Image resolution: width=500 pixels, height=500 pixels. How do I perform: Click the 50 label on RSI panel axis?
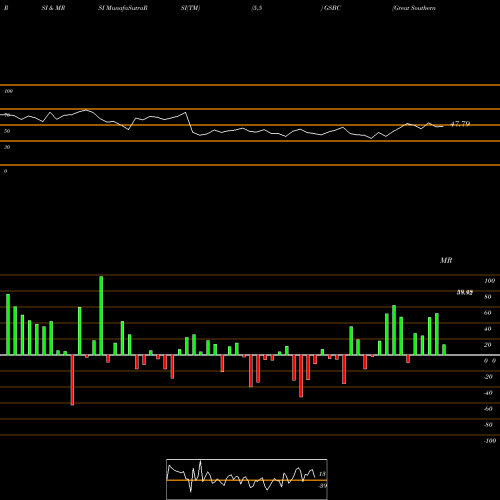pyautogui.click(x=7, y=131)
